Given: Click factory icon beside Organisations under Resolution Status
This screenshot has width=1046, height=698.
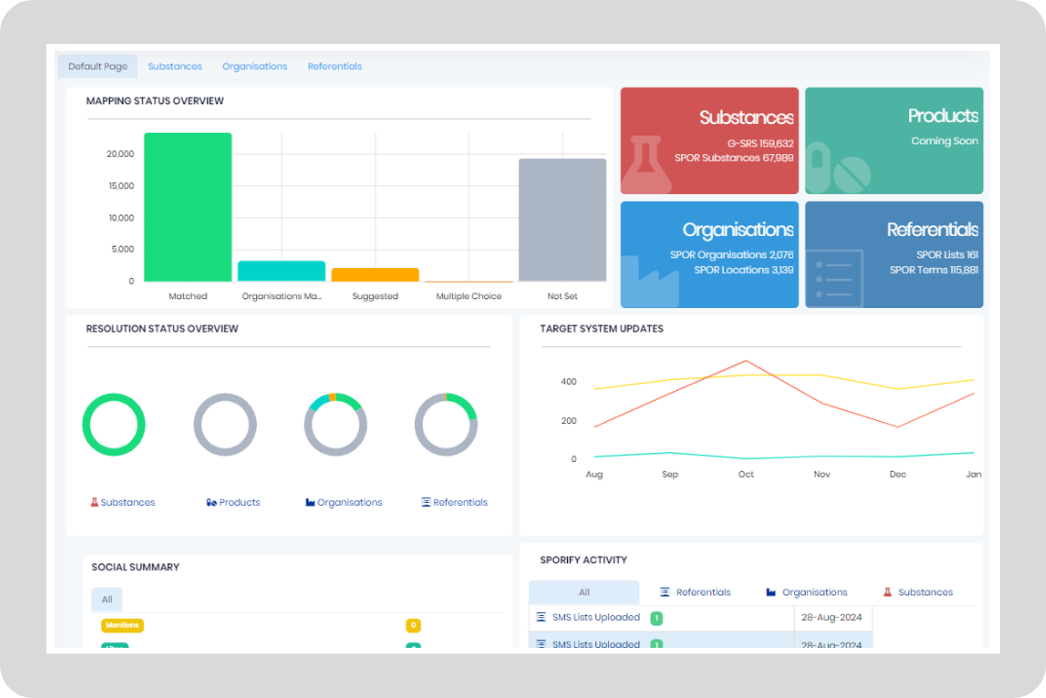Looking at the screenshot, I should (310, 502).
